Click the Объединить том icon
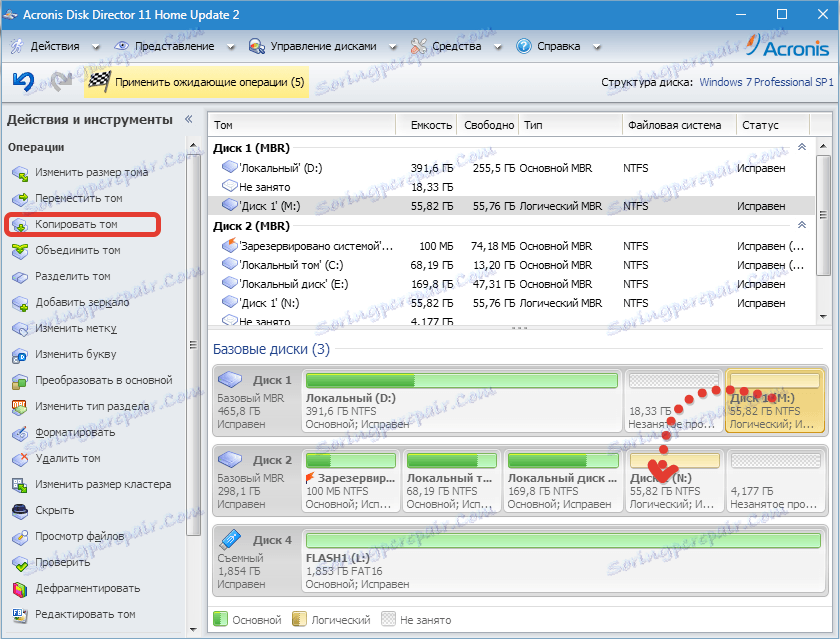Image resolution: width=840 pixels, height=639 pixels. (x=20, y=251)
